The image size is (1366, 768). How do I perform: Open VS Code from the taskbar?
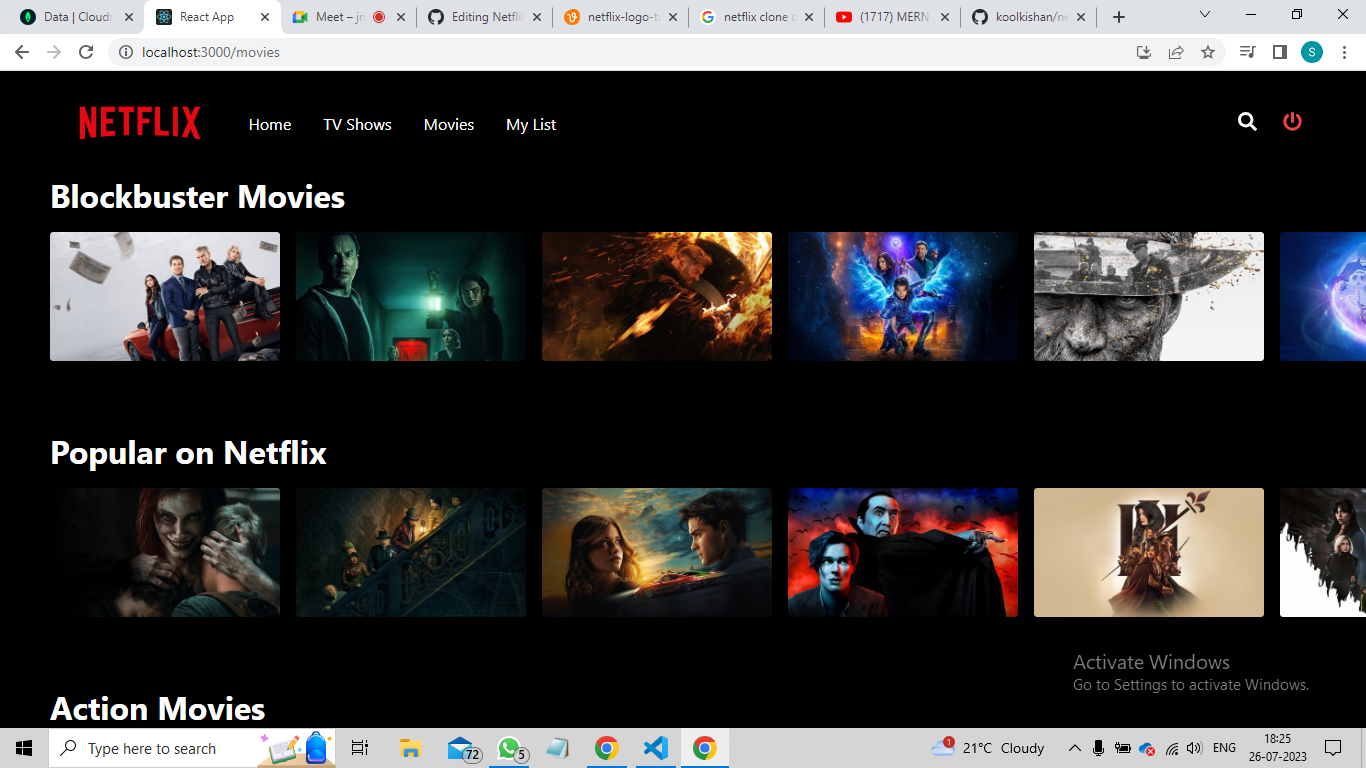click(x=655, y=747)
